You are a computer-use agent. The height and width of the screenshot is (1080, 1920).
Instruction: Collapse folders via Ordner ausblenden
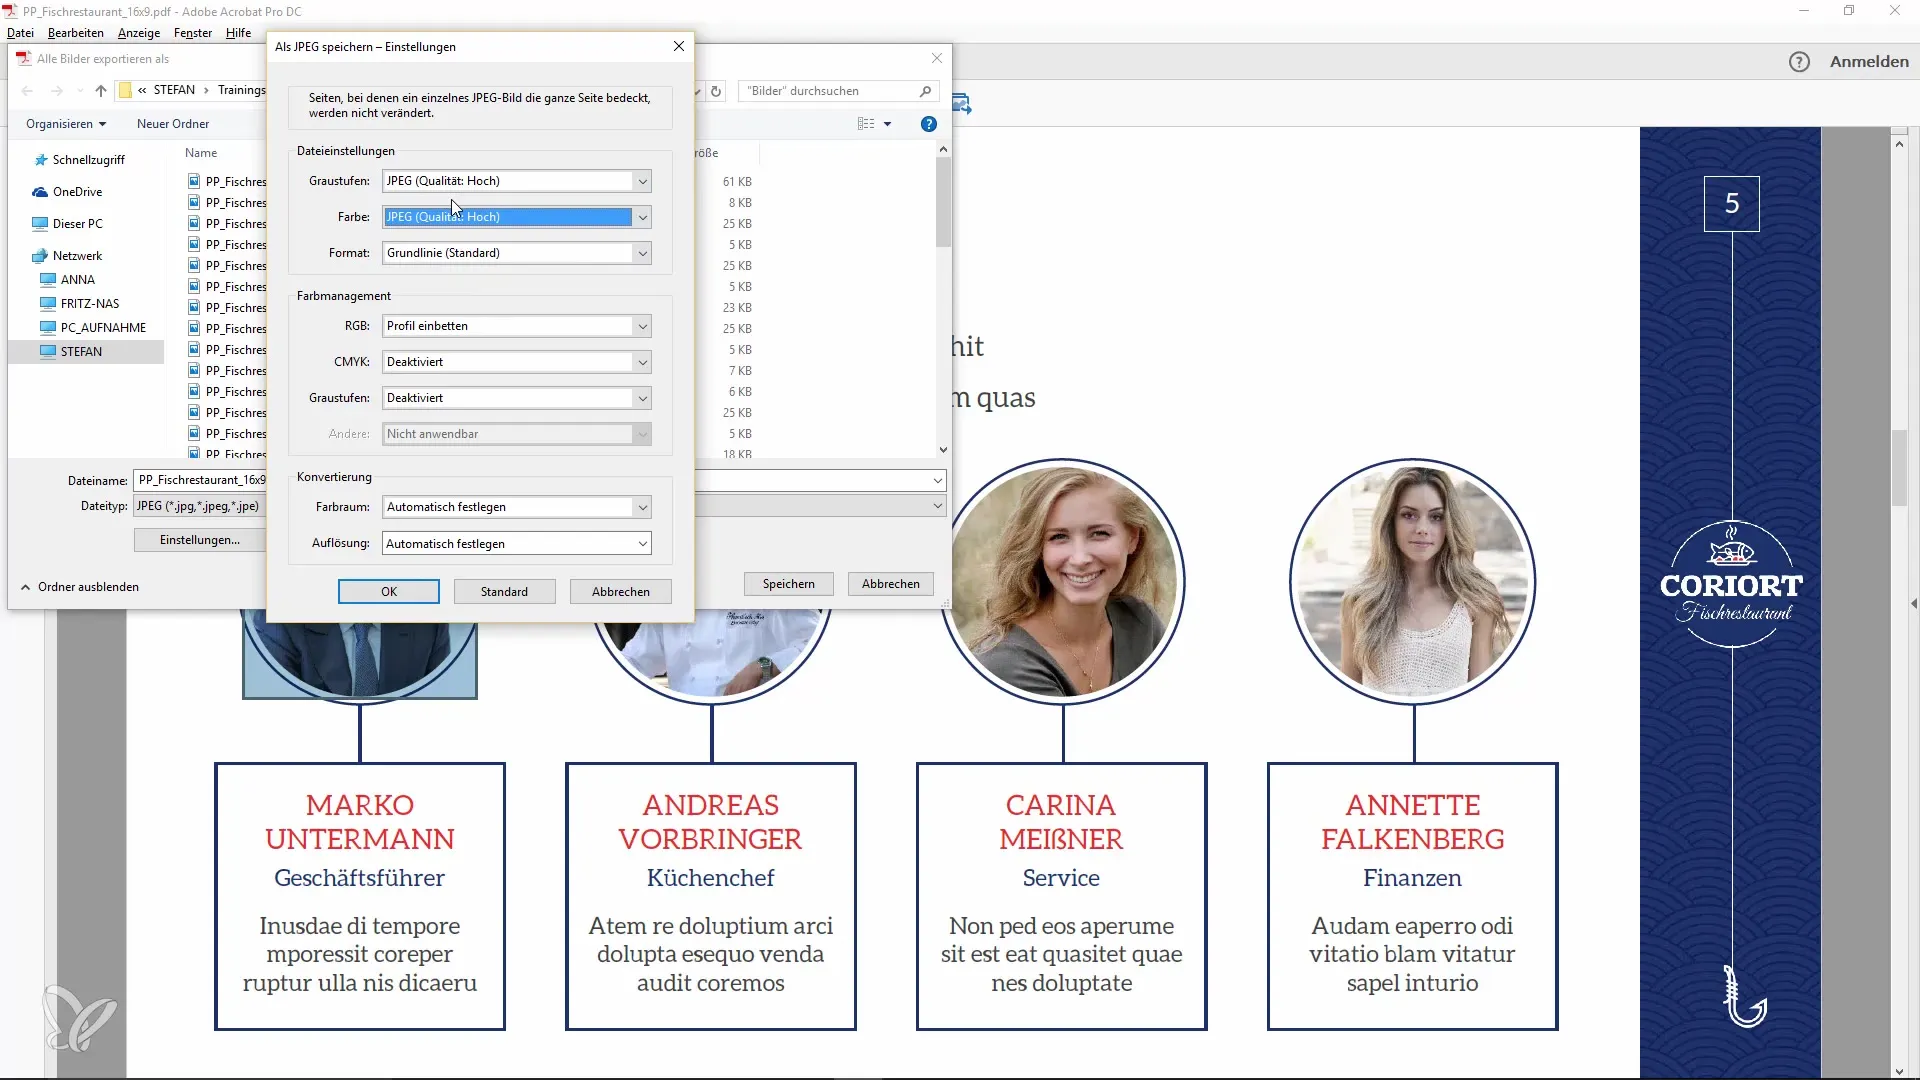pyautogui.click(x=80, y=587)
